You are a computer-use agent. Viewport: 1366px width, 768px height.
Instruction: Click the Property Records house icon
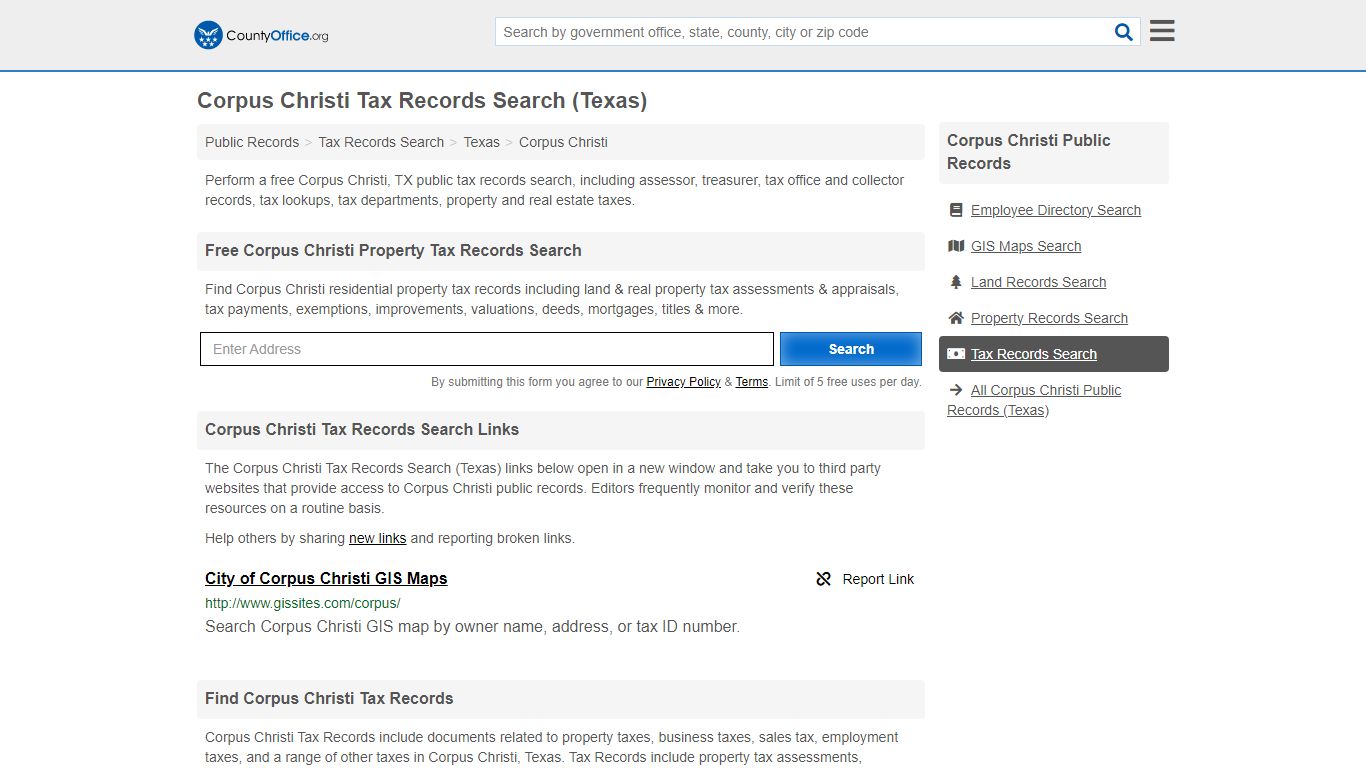(956, 318)
